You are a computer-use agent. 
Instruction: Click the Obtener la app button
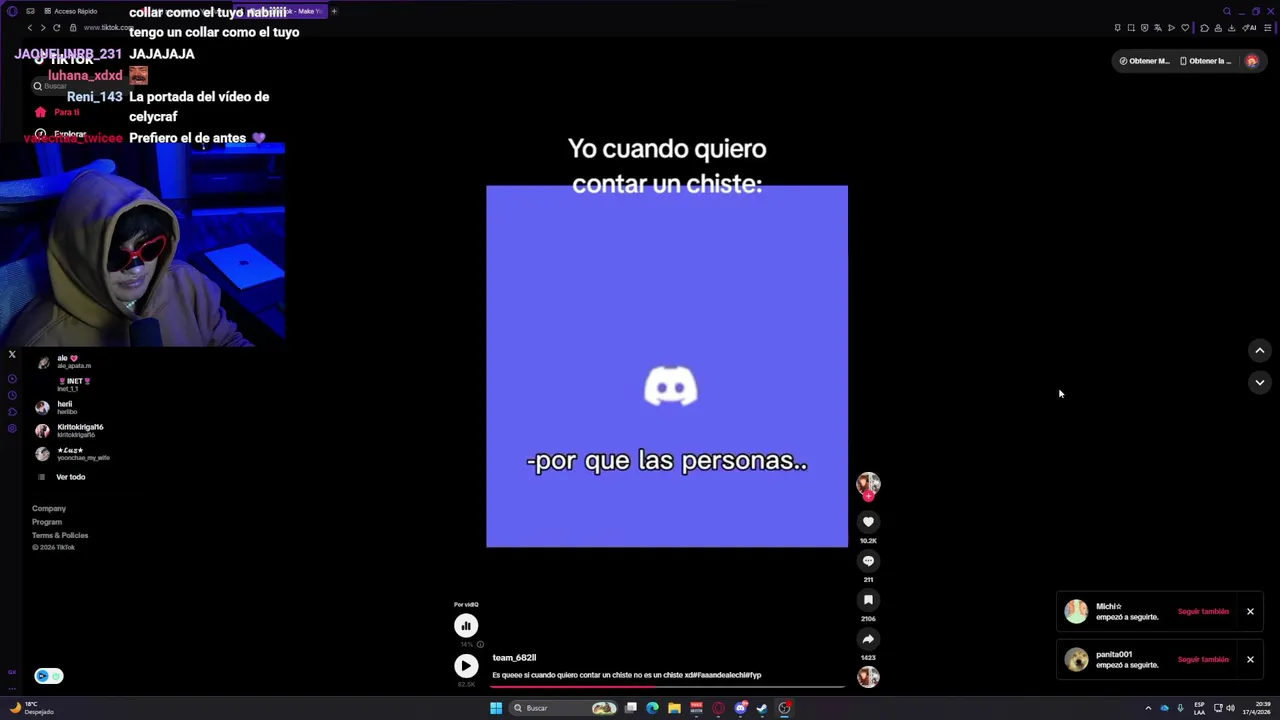coord(1205,61)
